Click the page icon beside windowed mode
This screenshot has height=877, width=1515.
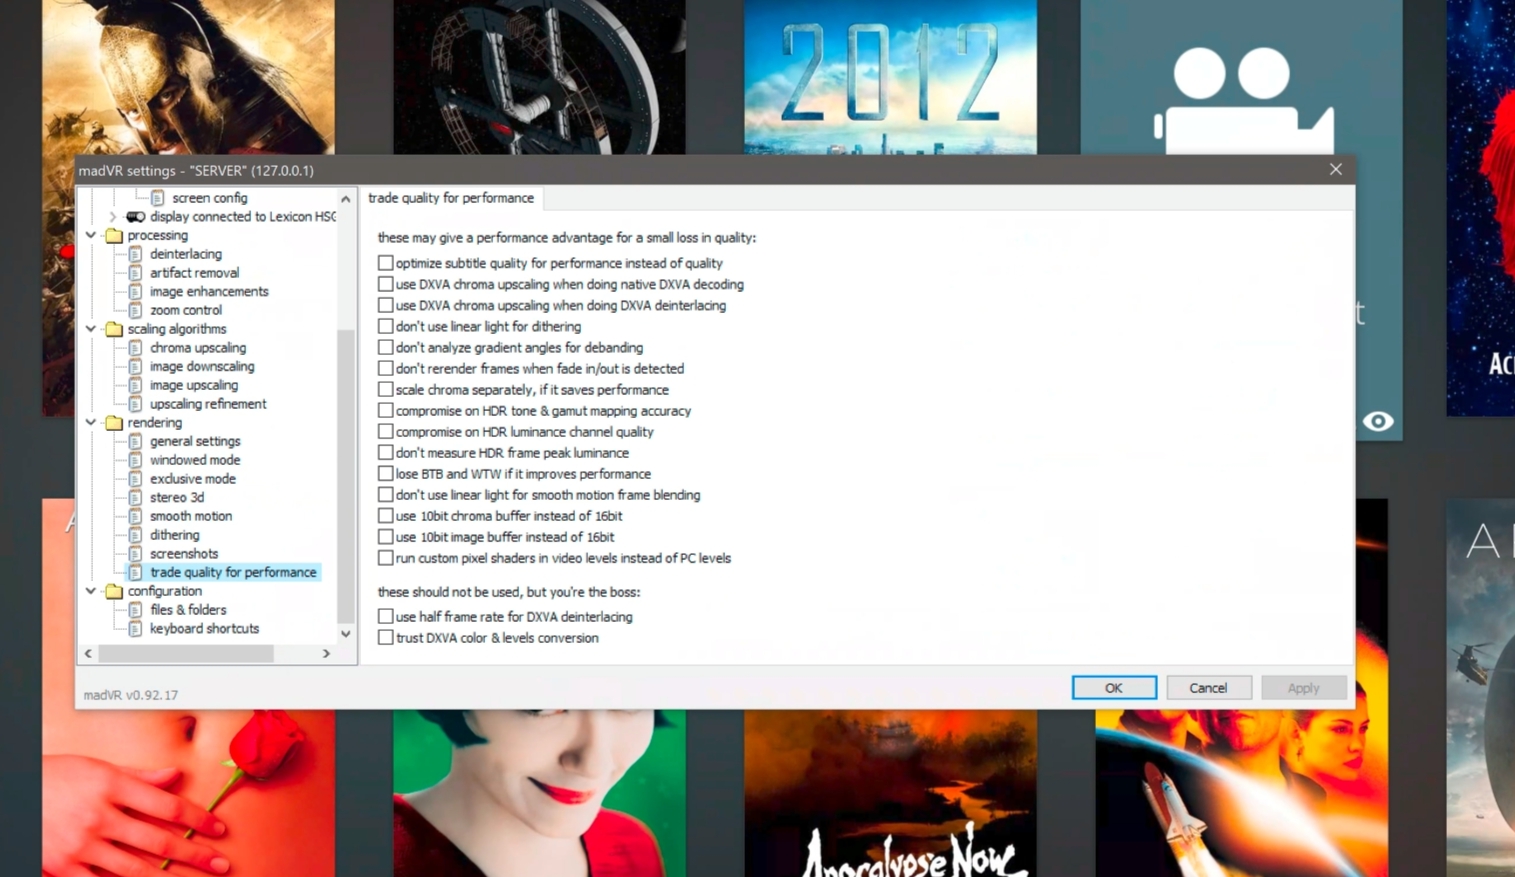click(136, 460)
